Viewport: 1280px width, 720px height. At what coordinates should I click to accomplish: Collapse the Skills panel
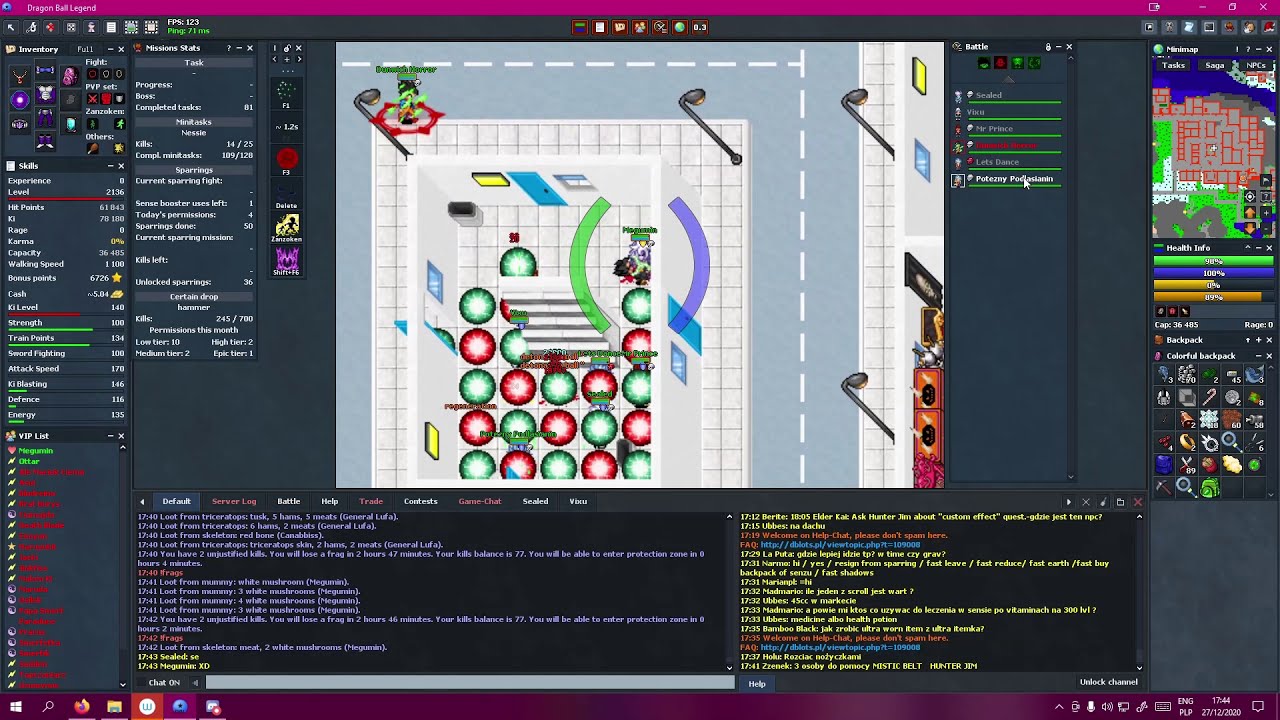pyautogui.click(x=110, y=166)
